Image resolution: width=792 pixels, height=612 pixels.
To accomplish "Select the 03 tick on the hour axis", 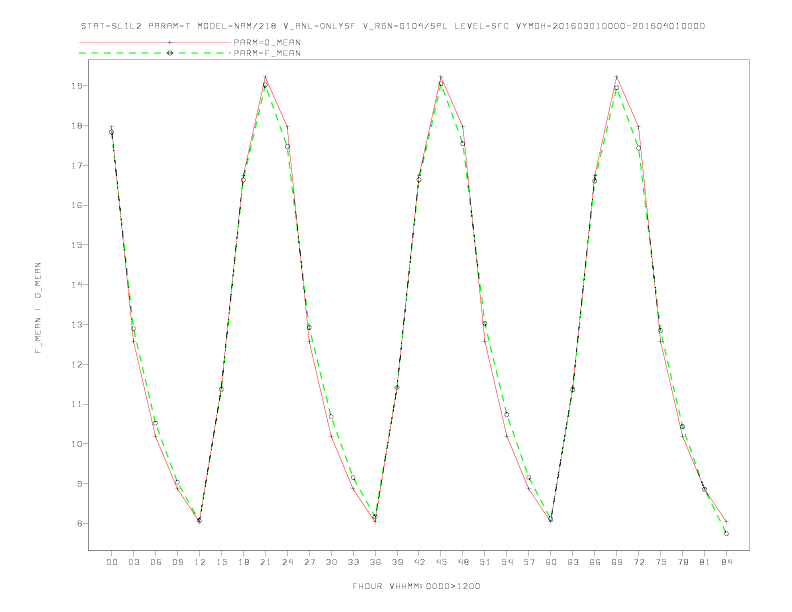I will tap(133, 562).
